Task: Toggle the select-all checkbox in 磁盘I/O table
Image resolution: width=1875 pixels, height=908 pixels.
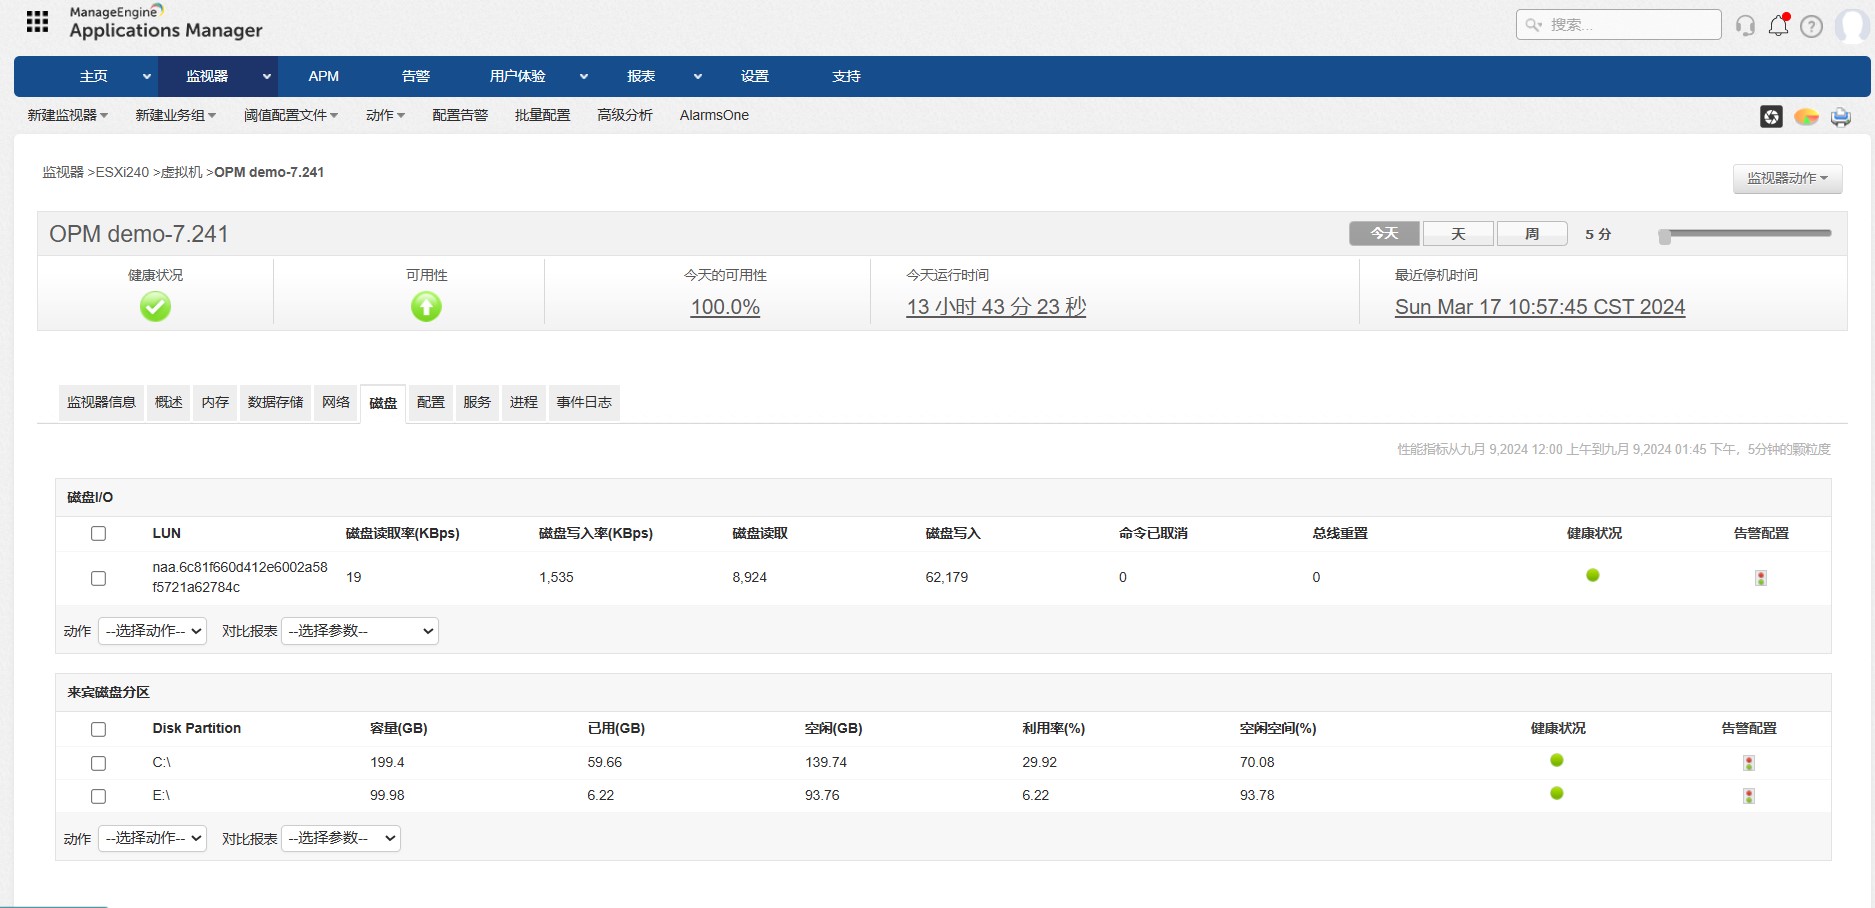Action: pyautogui.click(x=98, y=533)
